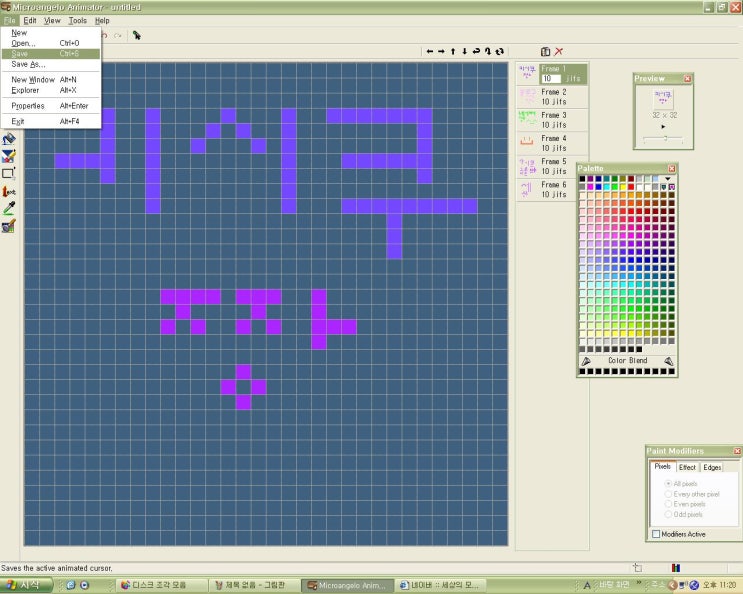Click the move image left arrow icon
This screenshot has height=594, width=743.
click(430, 51)
